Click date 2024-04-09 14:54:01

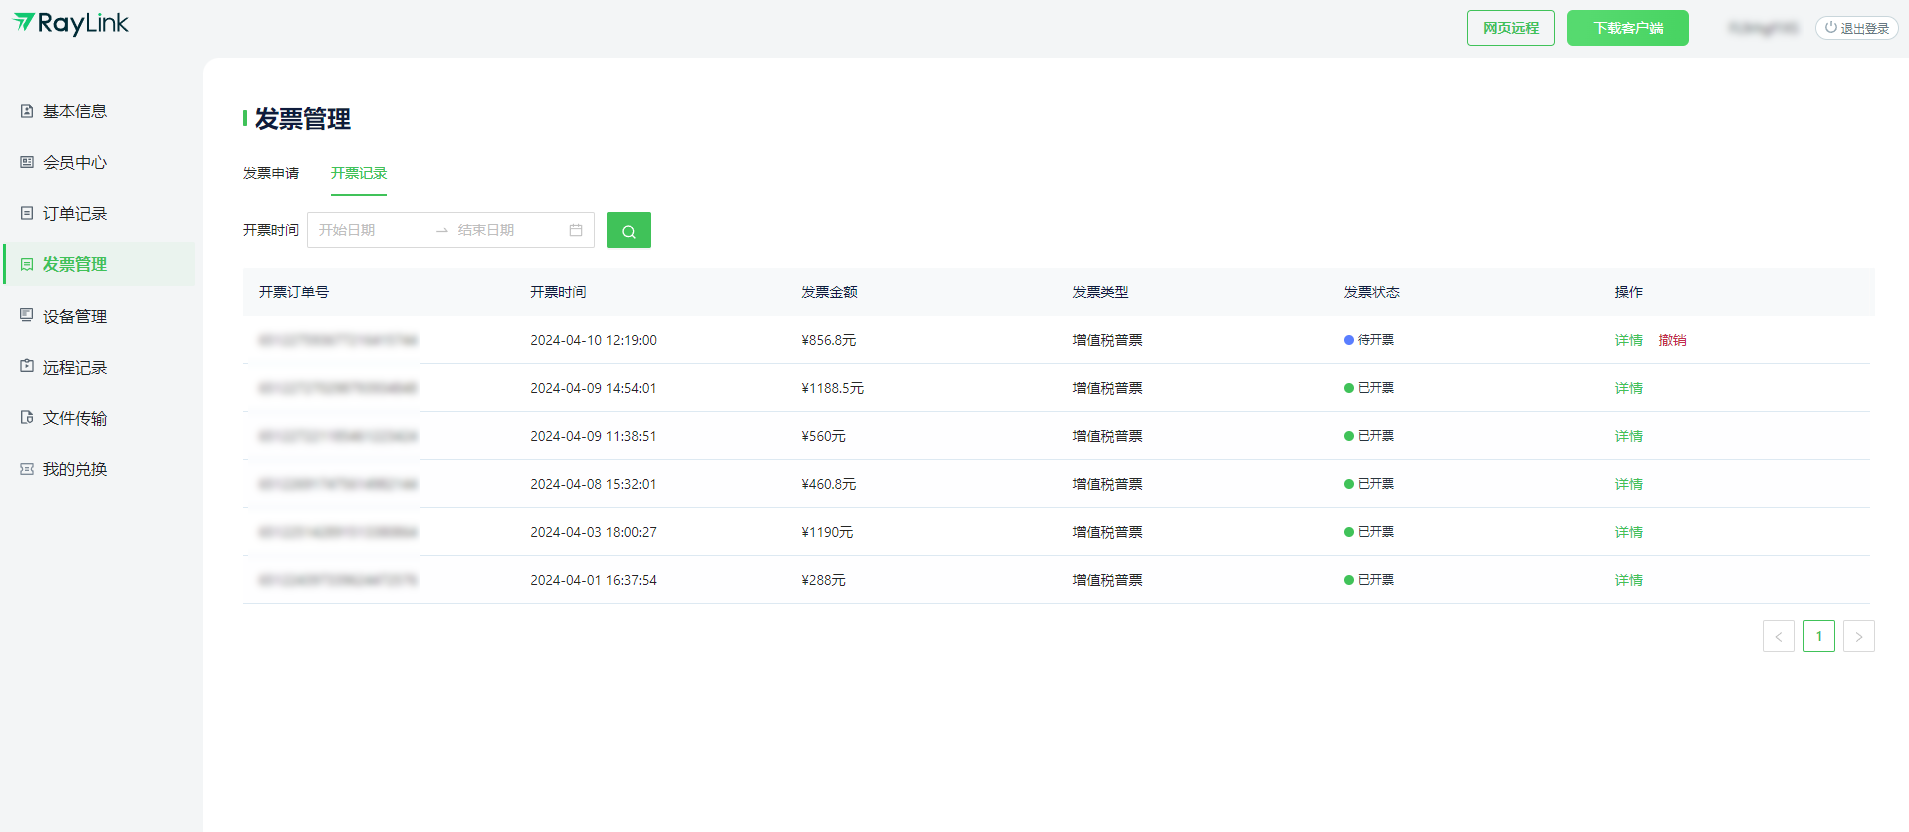coord(593,388)
